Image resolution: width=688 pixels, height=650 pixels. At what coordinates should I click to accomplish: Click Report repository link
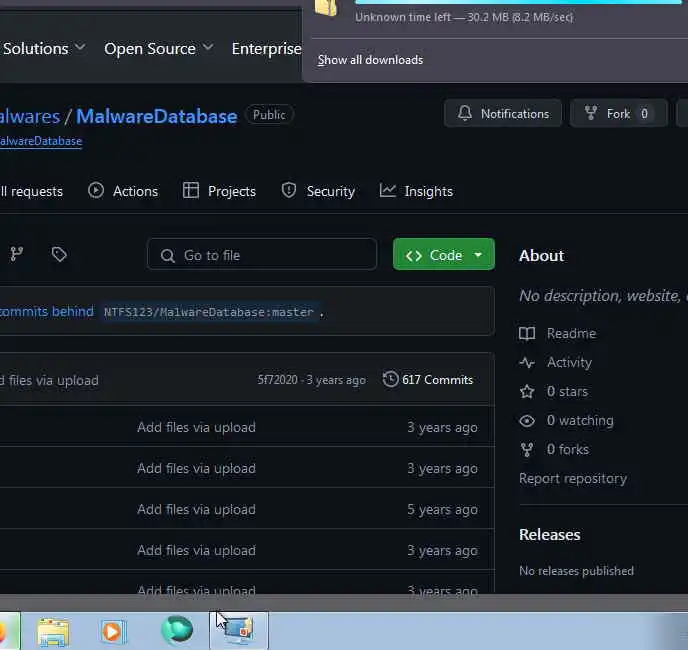[573, 478]
